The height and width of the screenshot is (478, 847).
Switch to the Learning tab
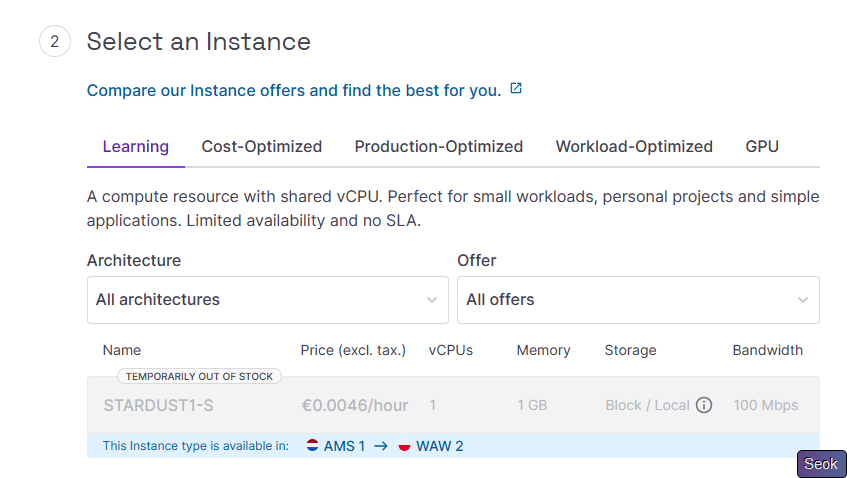(x=135, y=146)
